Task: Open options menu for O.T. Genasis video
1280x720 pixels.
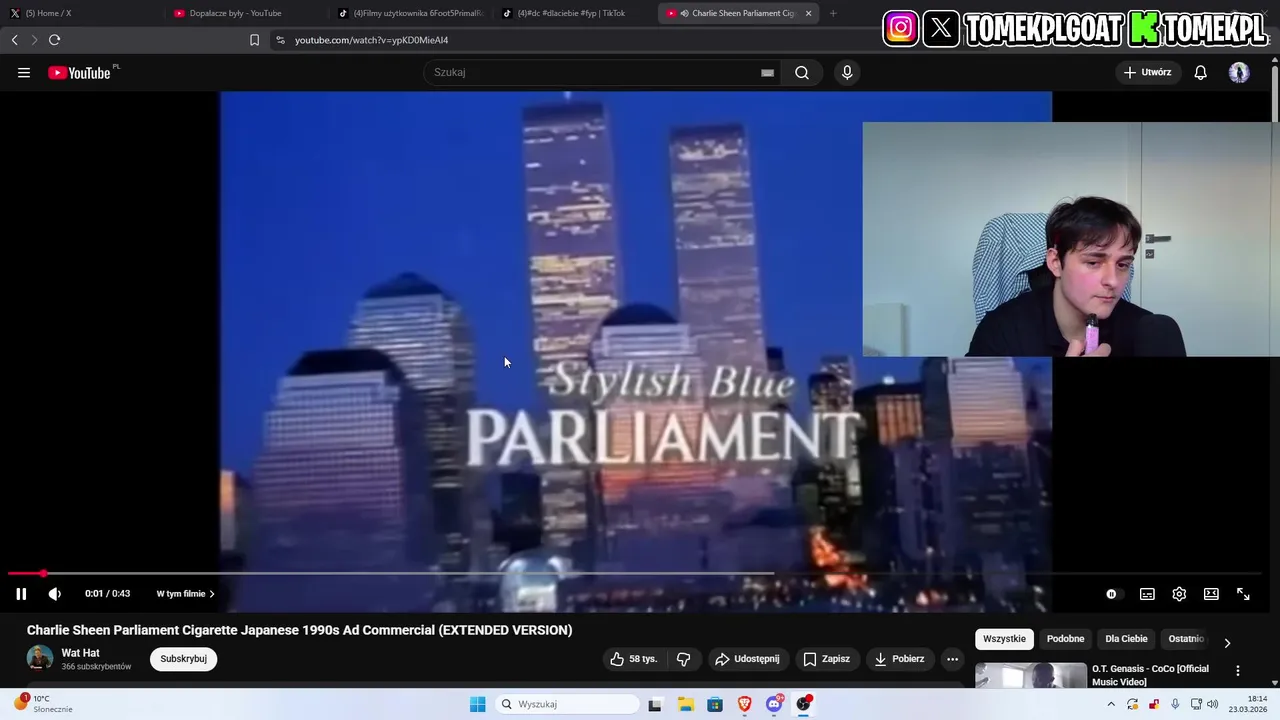Action: (x=1238, y=671)
